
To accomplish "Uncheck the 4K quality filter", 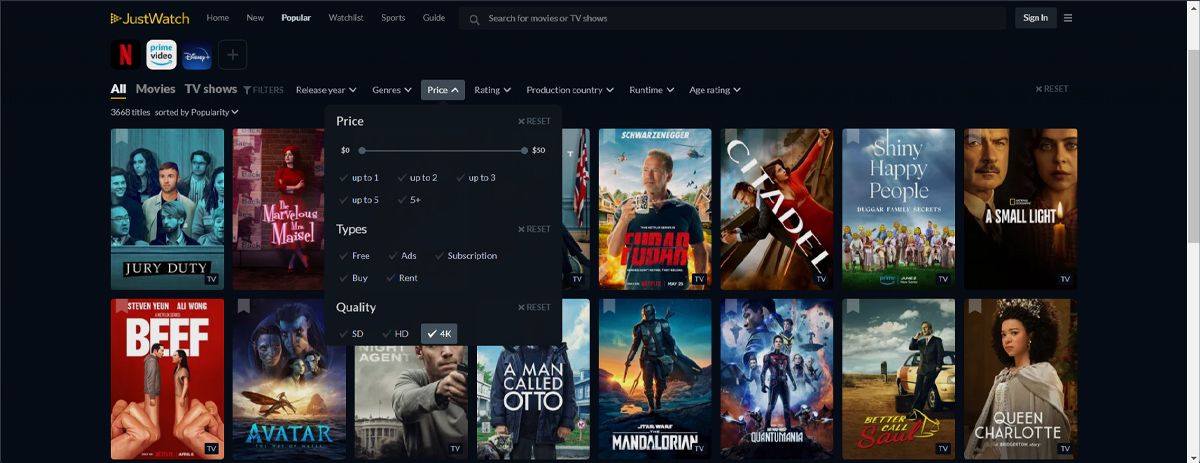I will [440, 334].
